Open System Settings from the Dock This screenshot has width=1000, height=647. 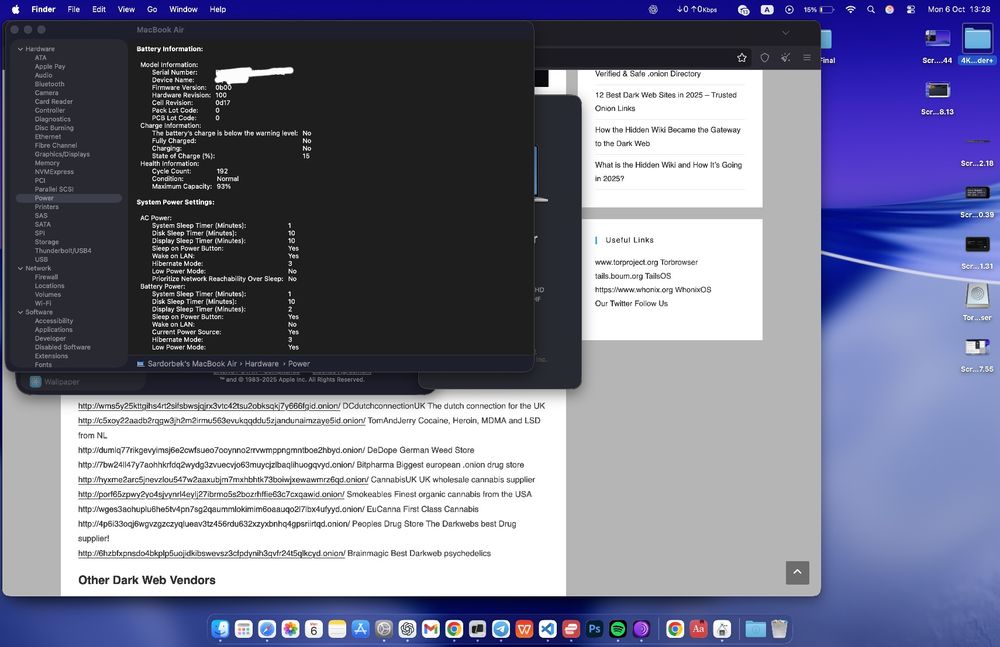point(384,629)
